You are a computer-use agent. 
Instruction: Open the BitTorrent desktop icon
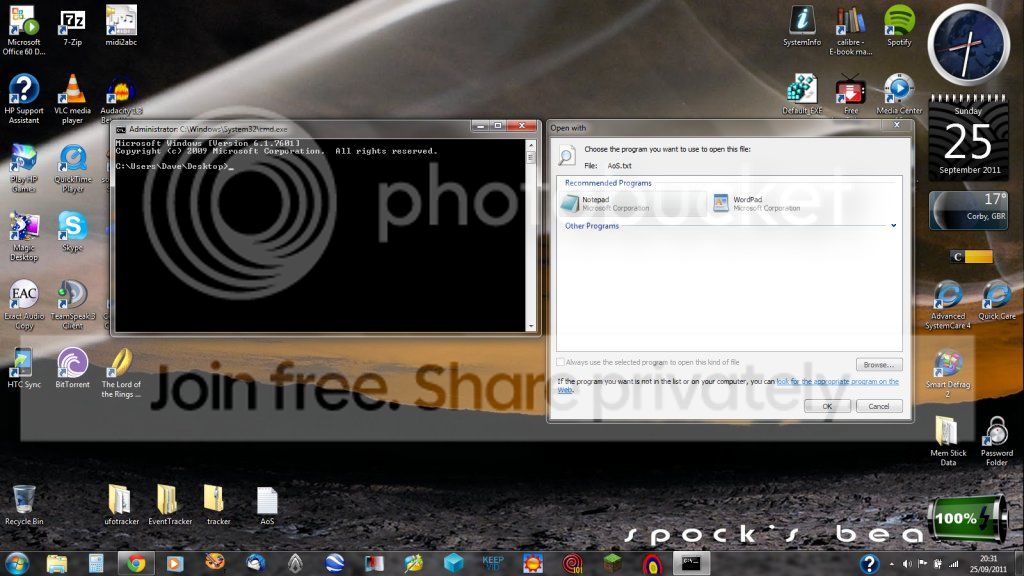click(x=72, y=368)
